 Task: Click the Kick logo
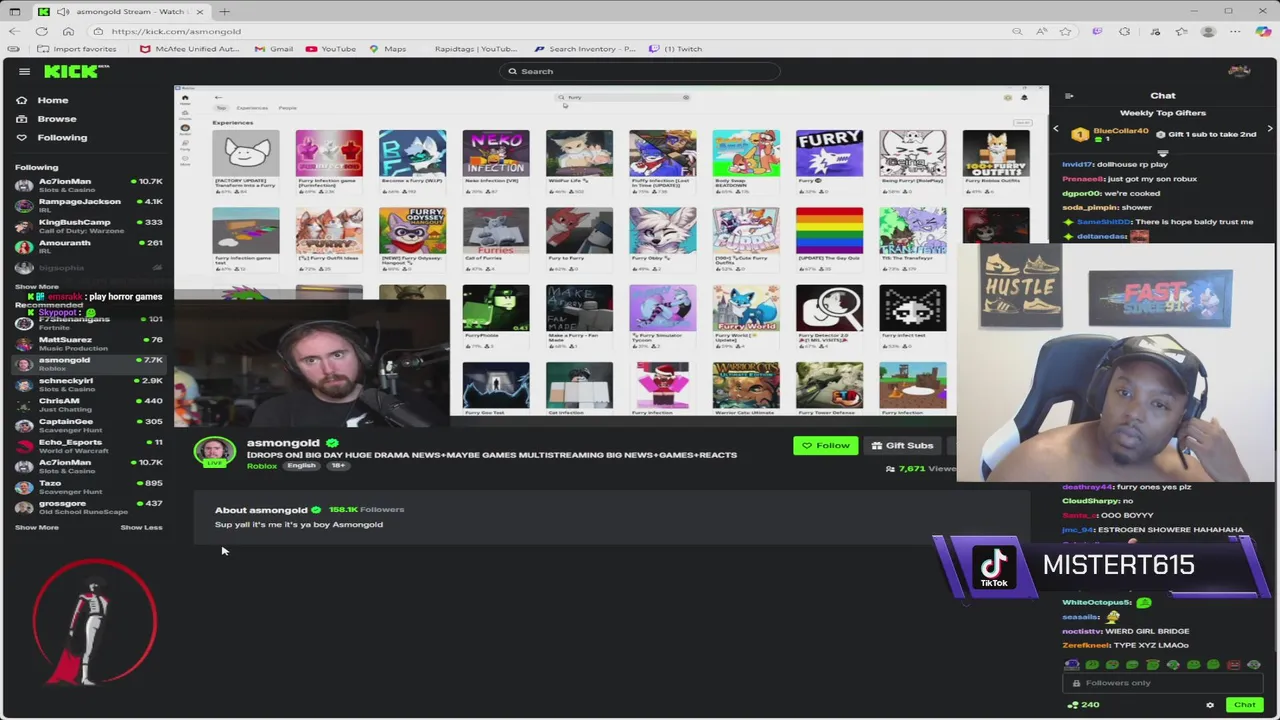(x=76, y=71)
